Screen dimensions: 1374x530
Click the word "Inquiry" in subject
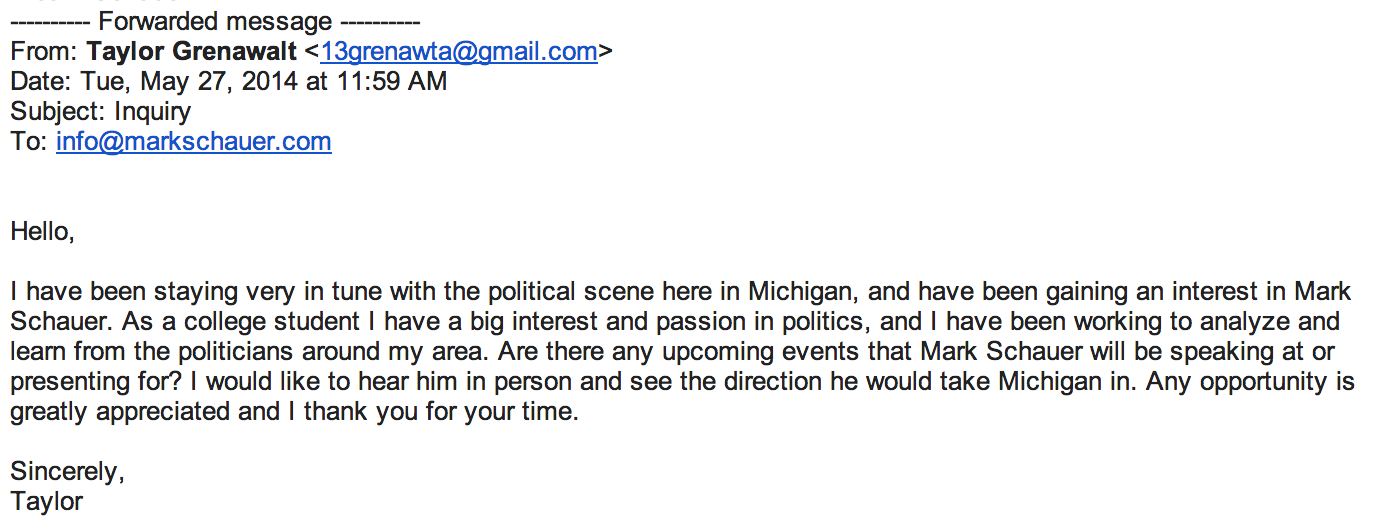152,111
